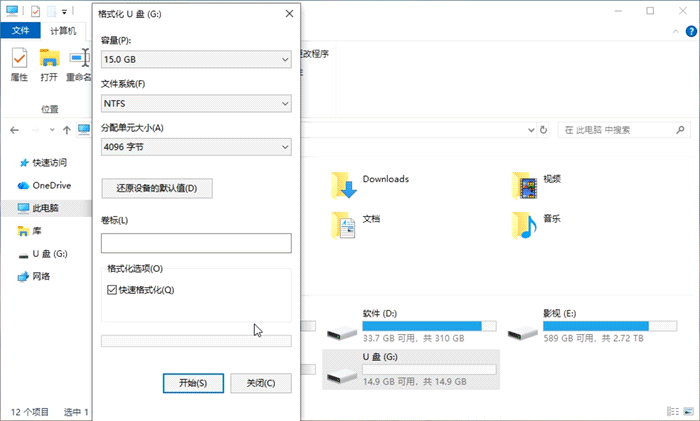This screenshot has height=421, width=700.
Task: Click the '33.7 GB 可用, 共 310 GB' text
Action: click(x=413, y=338)
